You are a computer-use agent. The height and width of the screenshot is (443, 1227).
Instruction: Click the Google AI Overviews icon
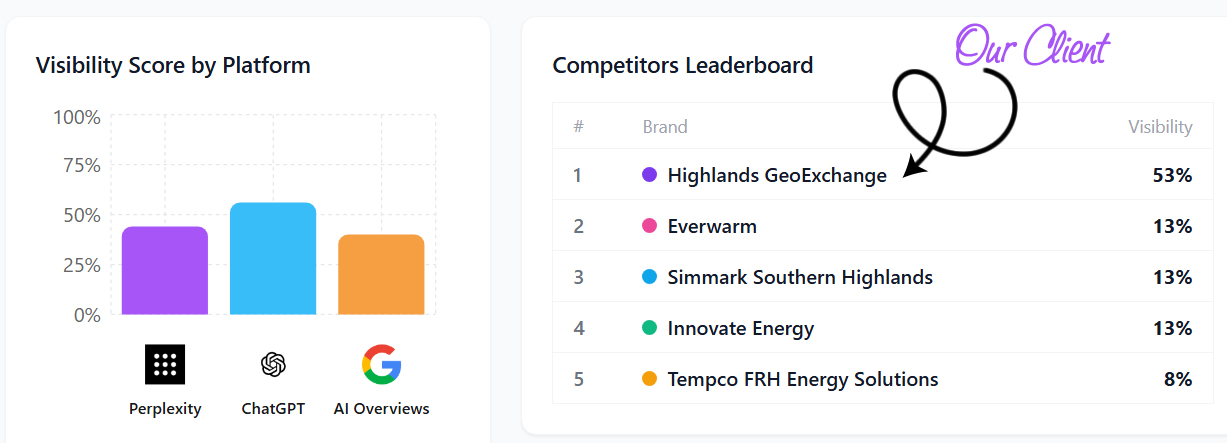[x=381, y=364]
